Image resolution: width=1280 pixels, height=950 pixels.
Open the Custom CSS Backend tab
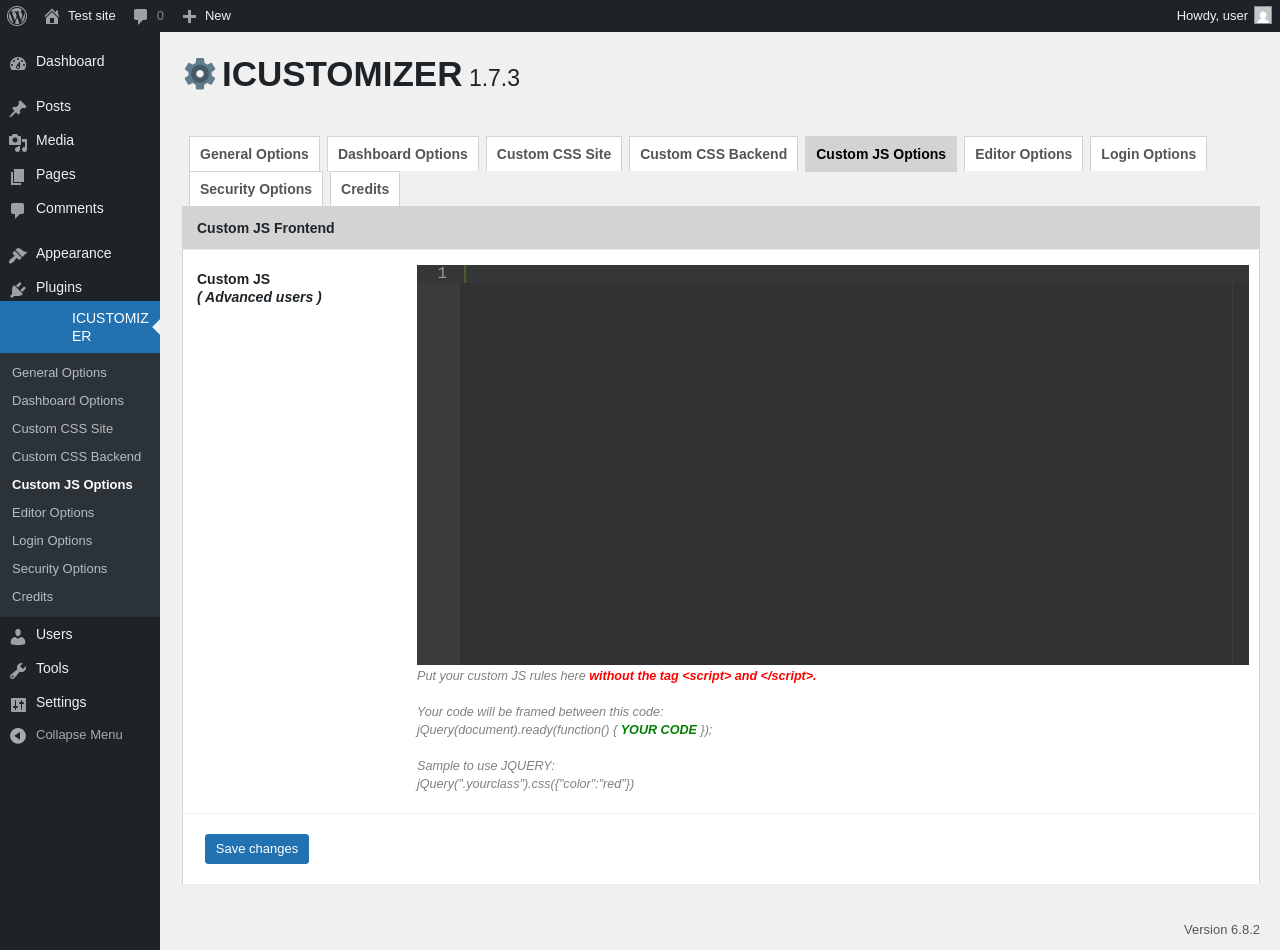click(x=713, y=154)
